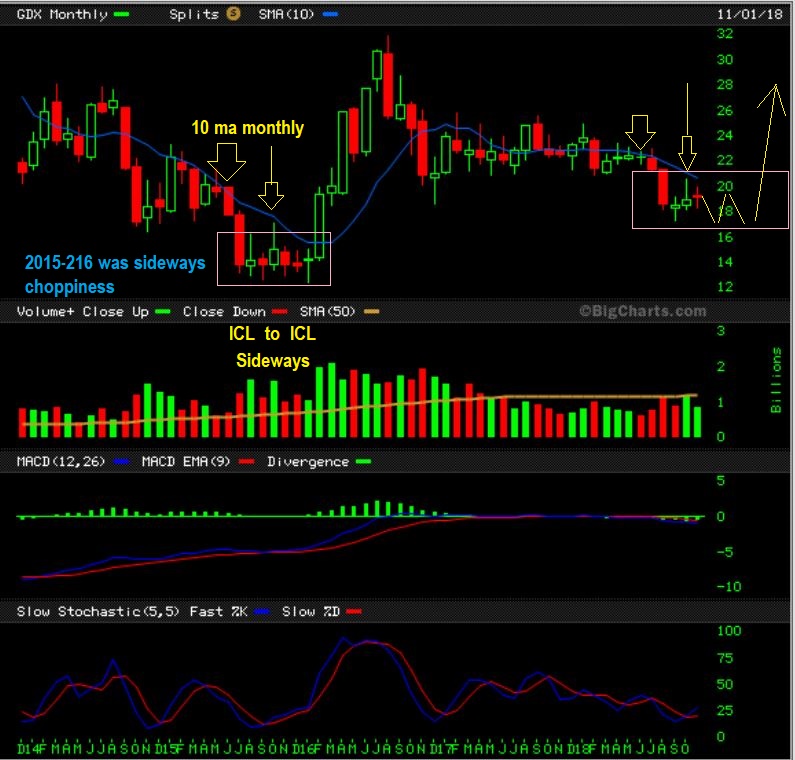The height and width of the screenshot is (760, 795).
Task: Click the tallest green candle near 32
Action: coord(377,66)
